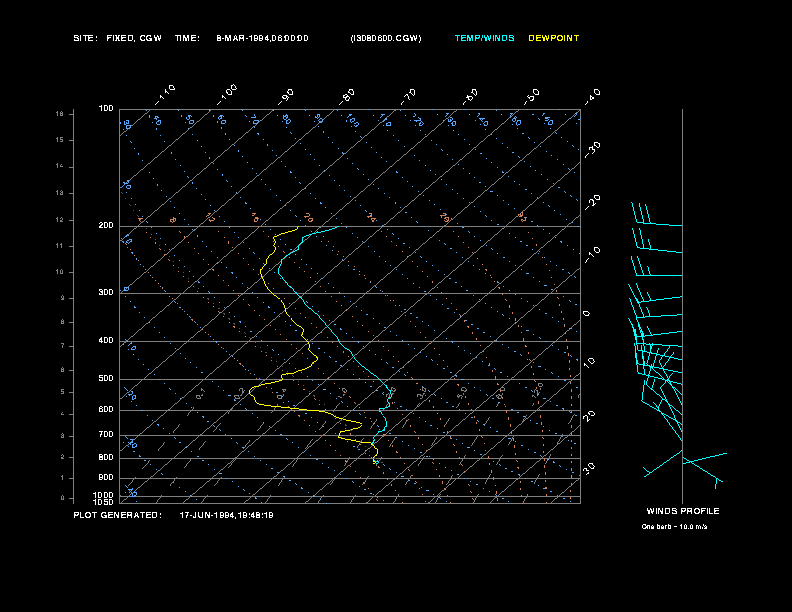
Task: Click the -70 temperature axis label
Action: [x=409, y=97]
